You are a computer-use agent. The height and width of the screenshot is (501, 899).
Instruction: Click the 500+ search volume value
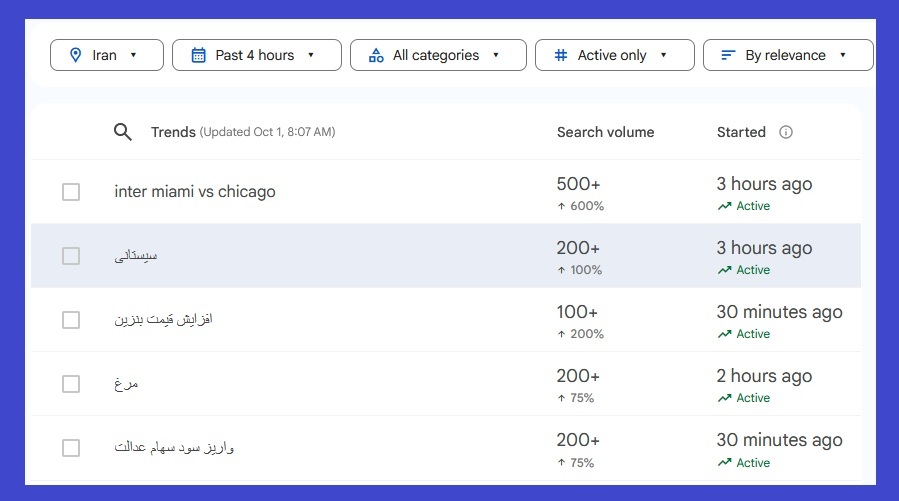pos(578,184)
